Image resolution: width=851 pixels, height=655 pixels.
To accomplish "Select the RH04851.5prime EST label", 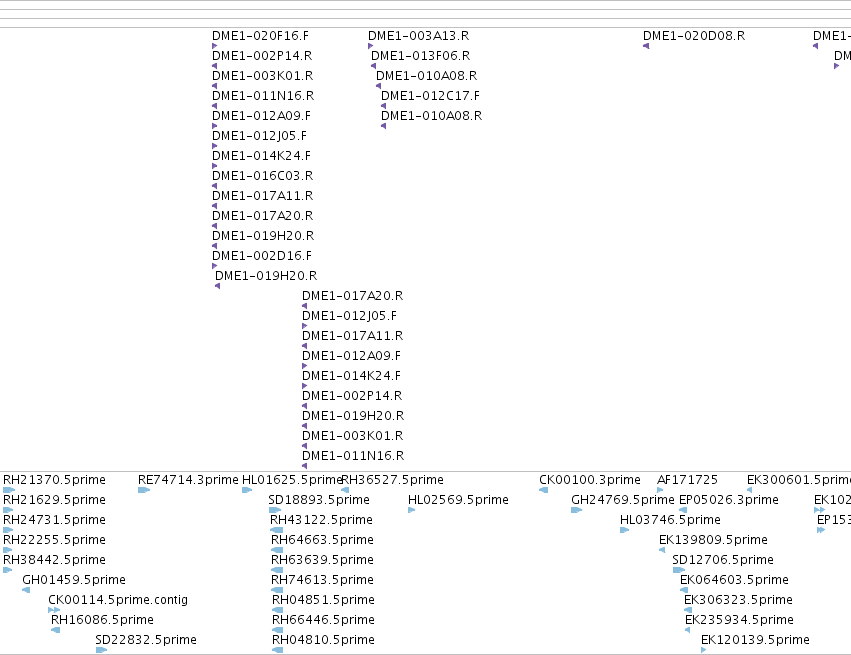I will coord(323,600).
